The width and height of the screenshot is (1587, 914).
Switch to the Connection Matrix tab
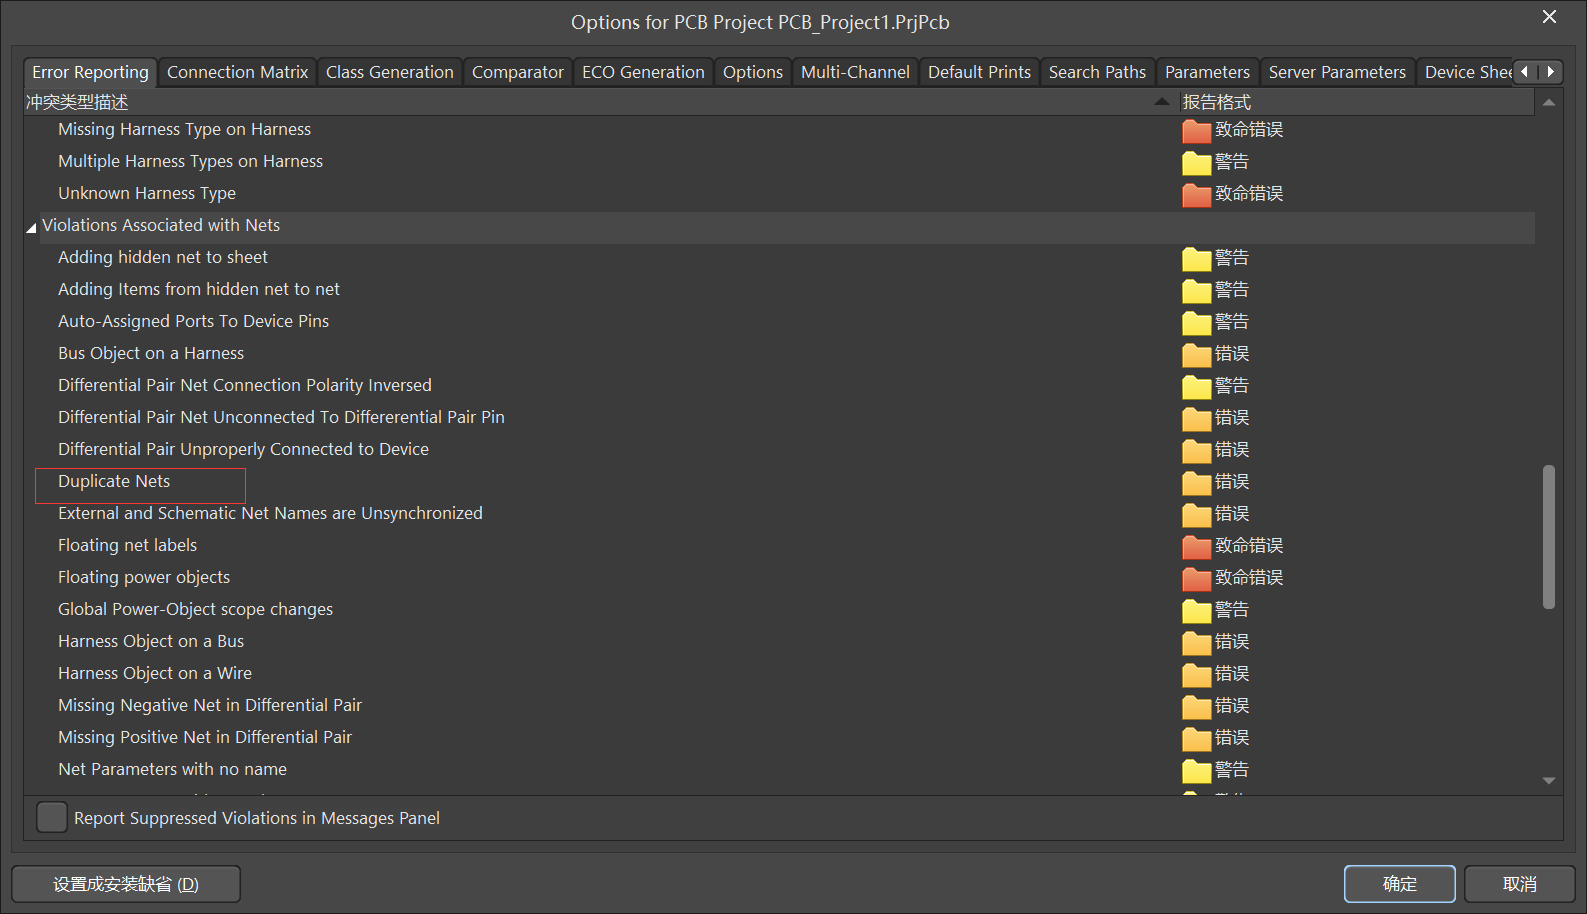[x=237, y=72]
